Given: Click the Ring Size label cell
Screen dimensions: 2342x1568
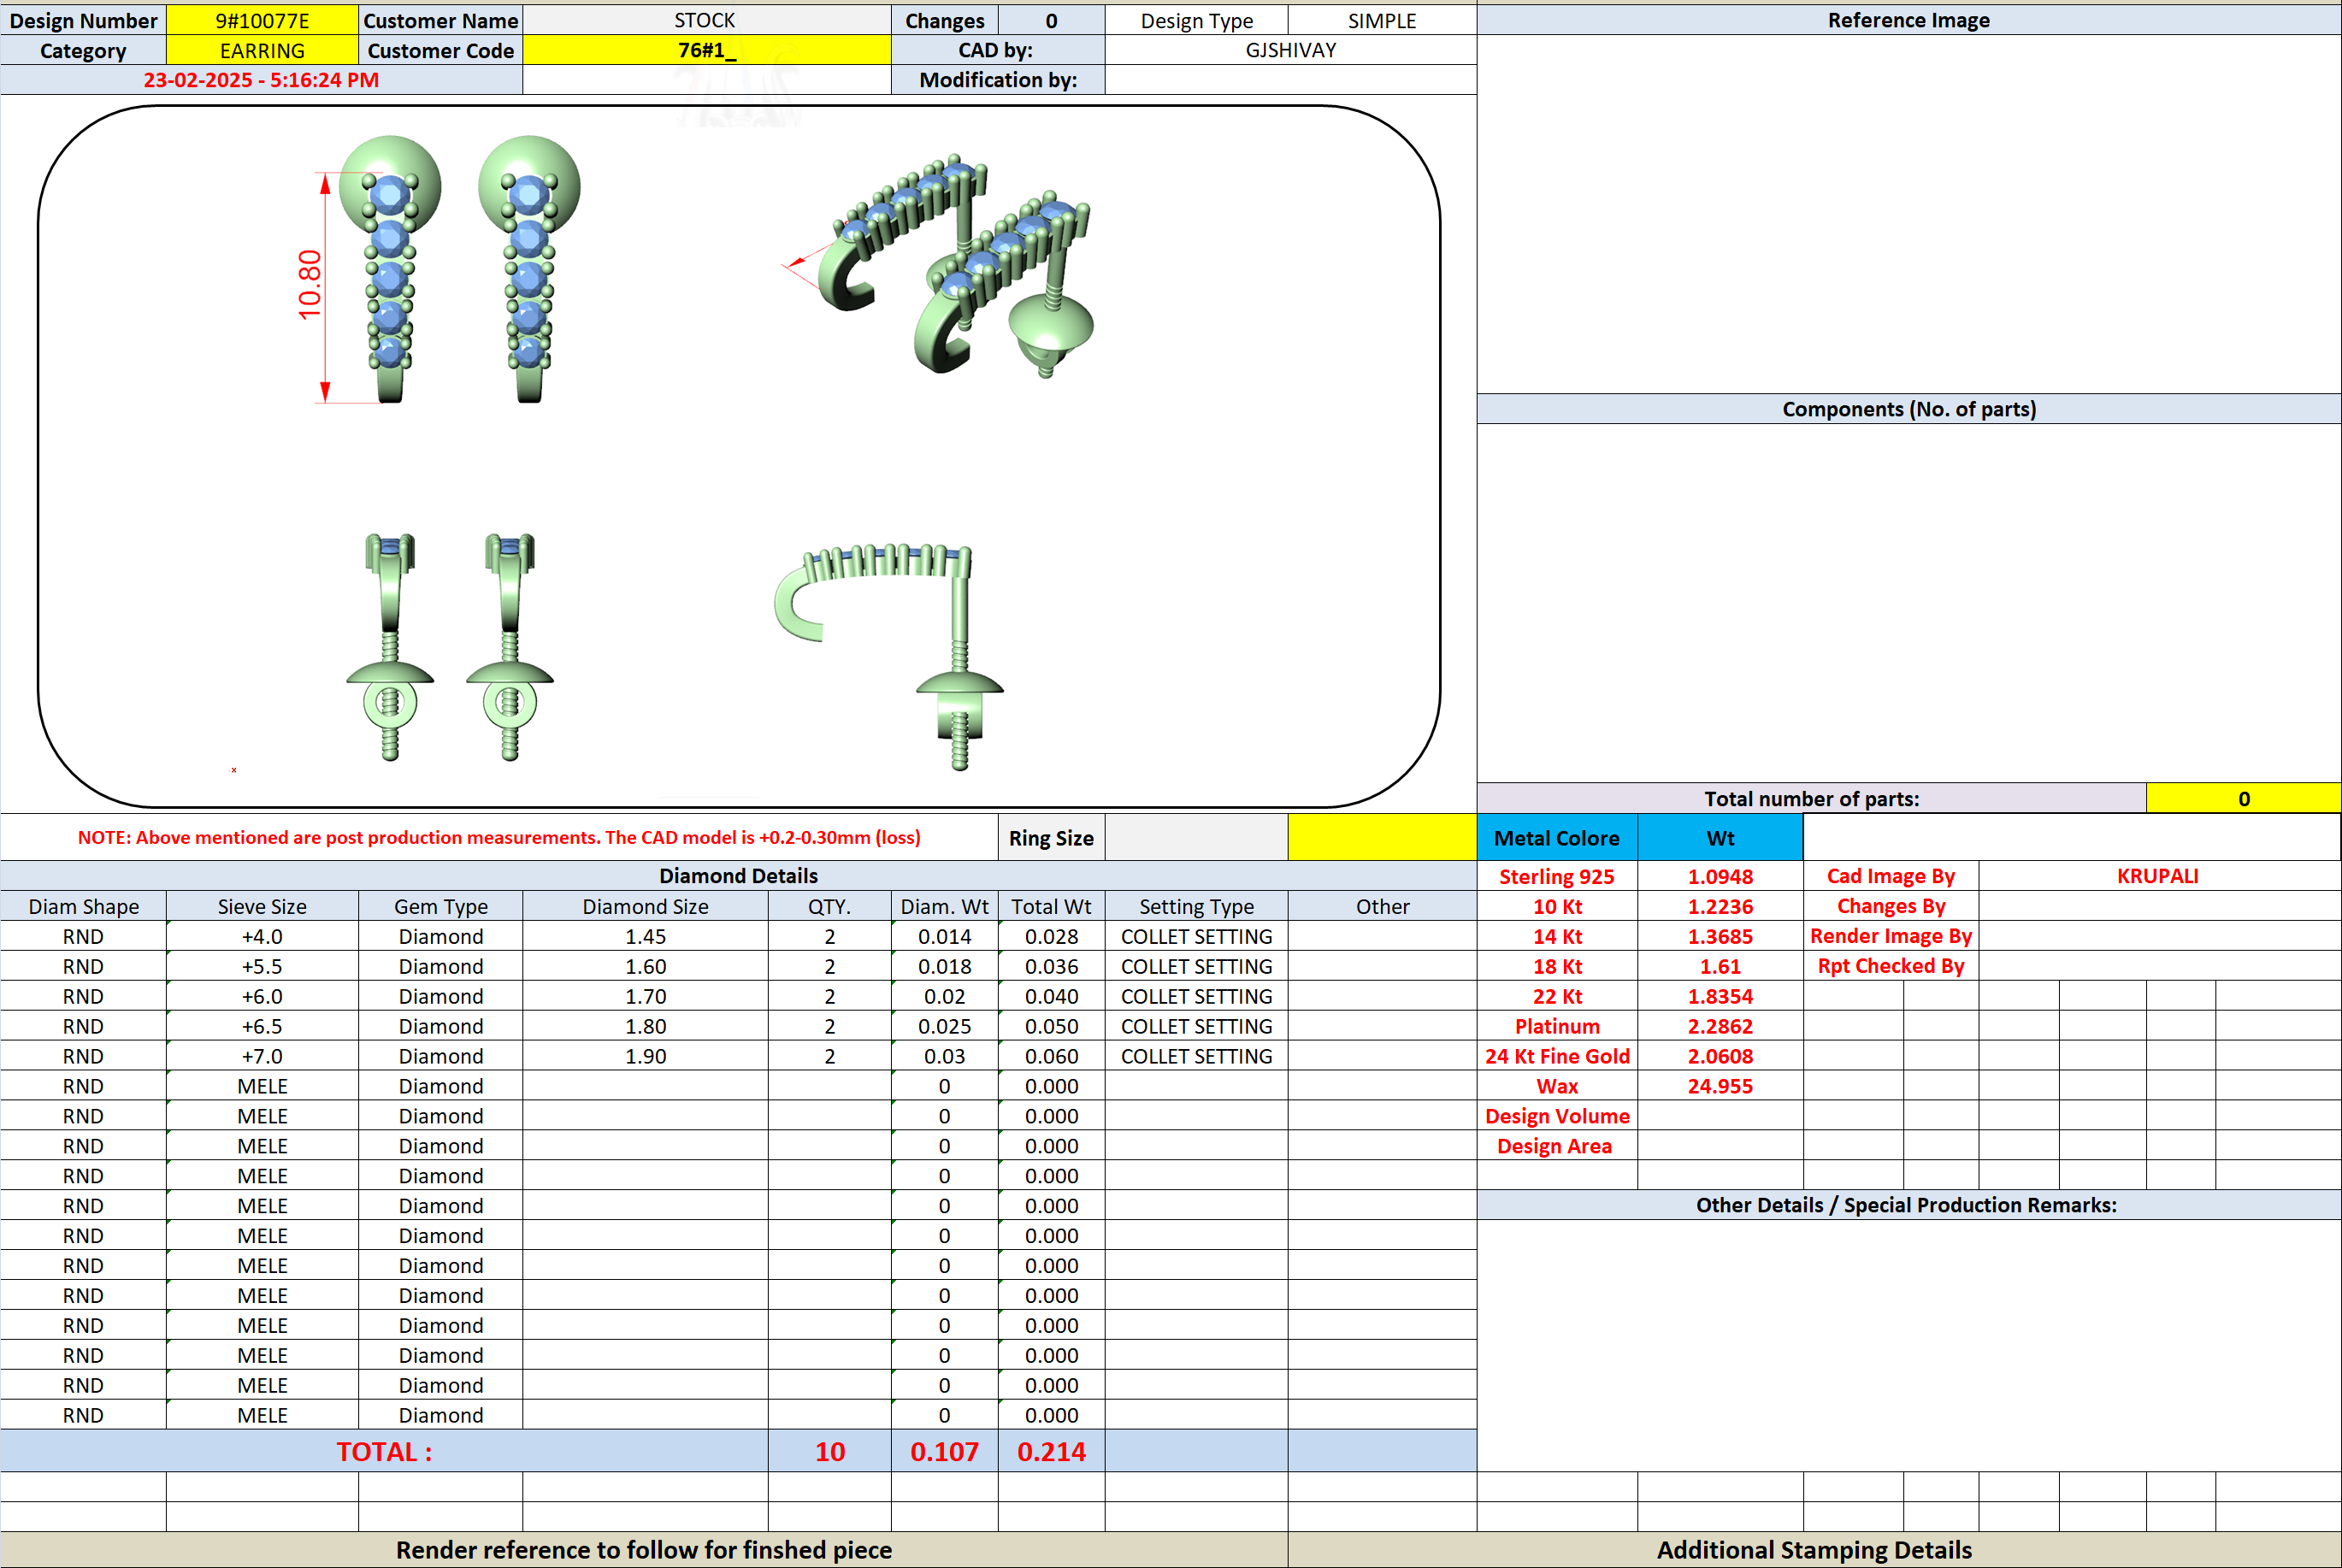Looking at the screenshot, I should [1051, 838].
